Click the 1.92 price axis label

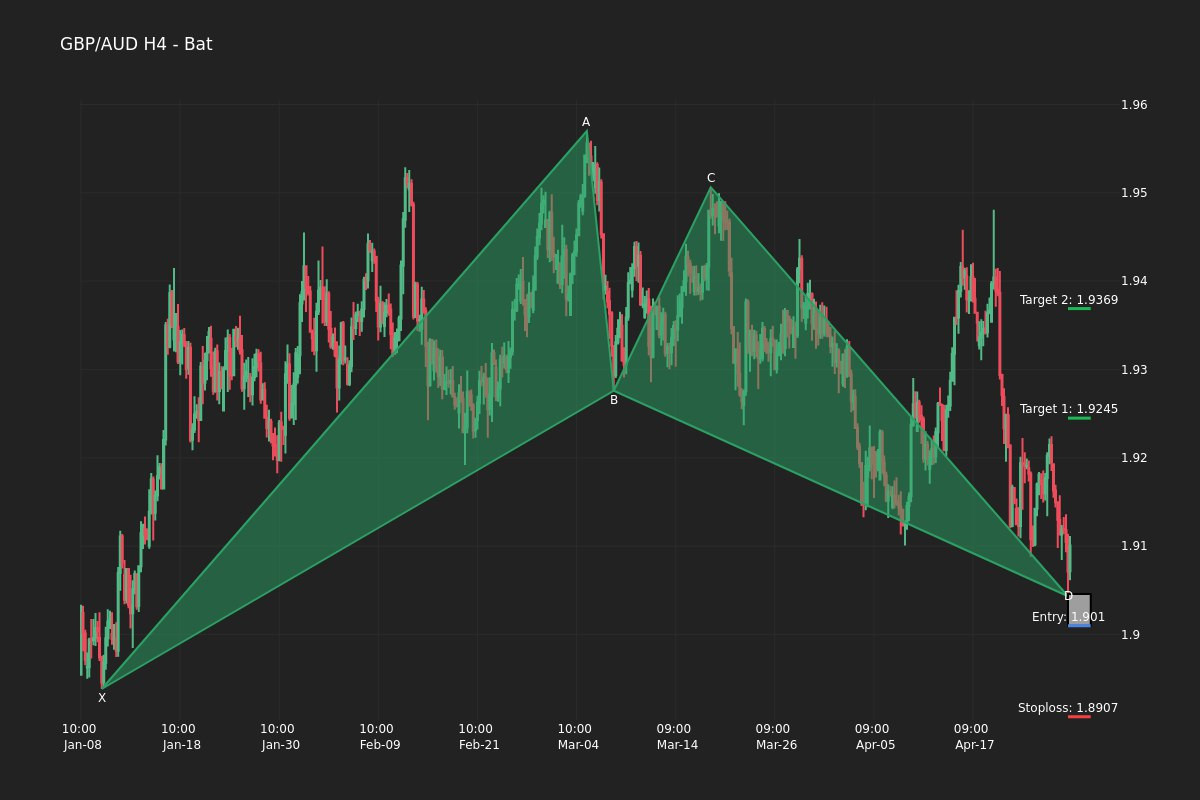point(1134,458)
